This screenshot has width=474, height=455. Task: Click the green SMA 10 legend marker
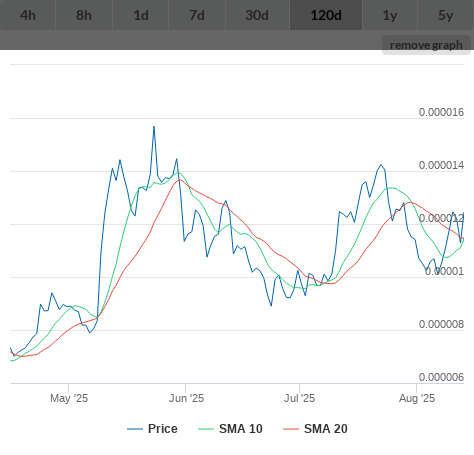pos(206,429)
